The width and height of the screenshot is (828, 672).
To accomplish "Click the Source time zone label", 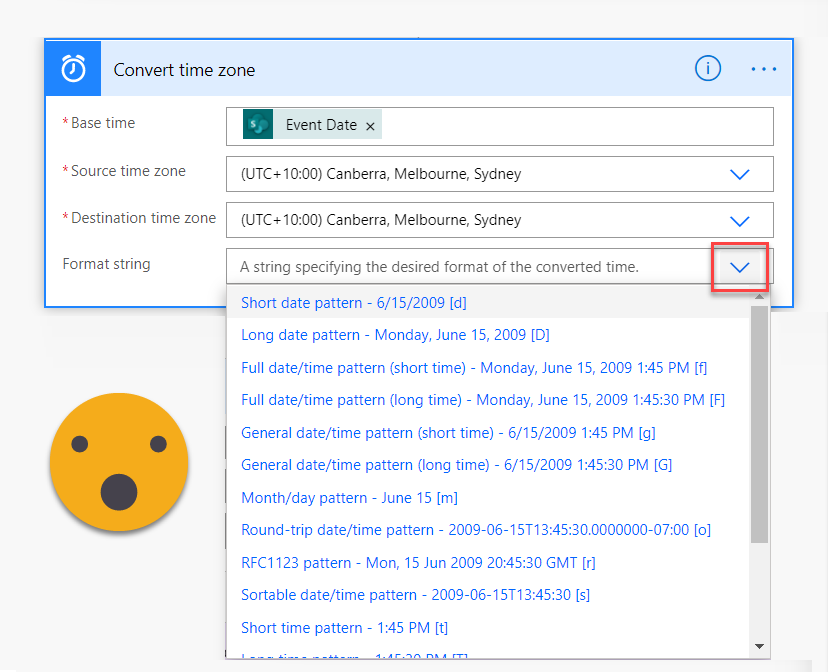I will coord(128,171).
